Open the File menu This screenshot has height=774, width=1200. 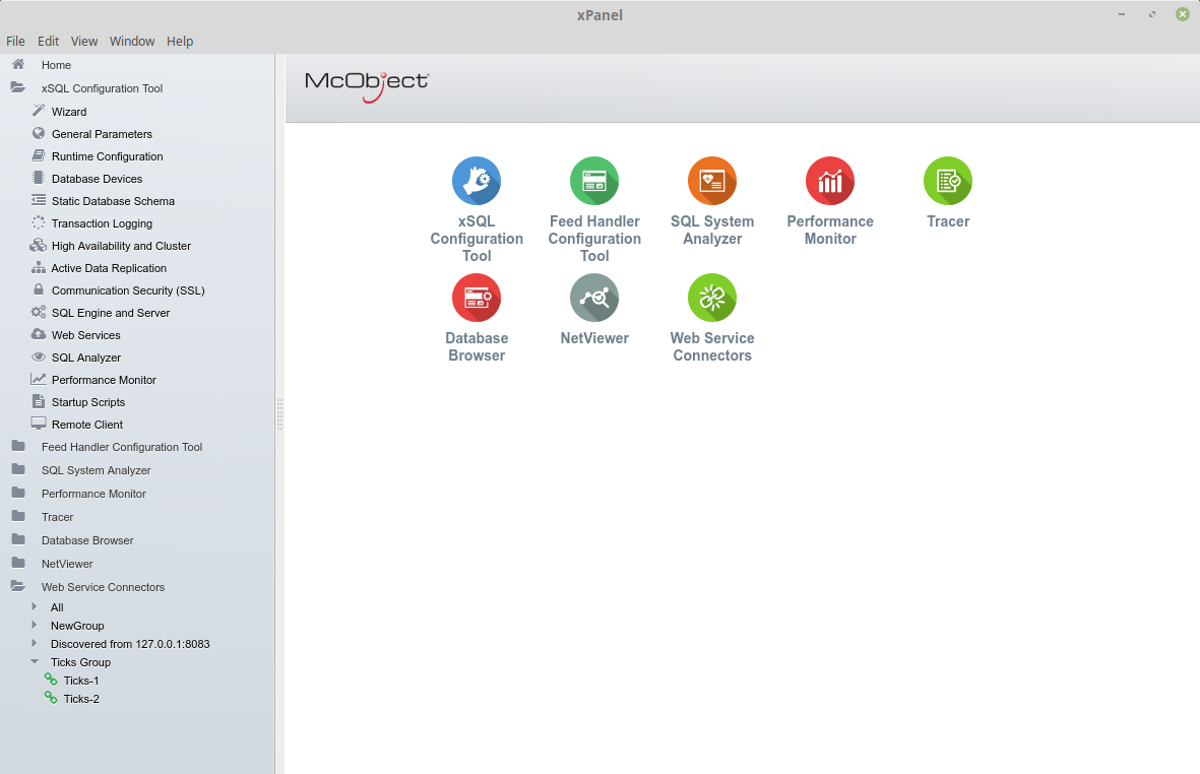click(x=16, y=41)
